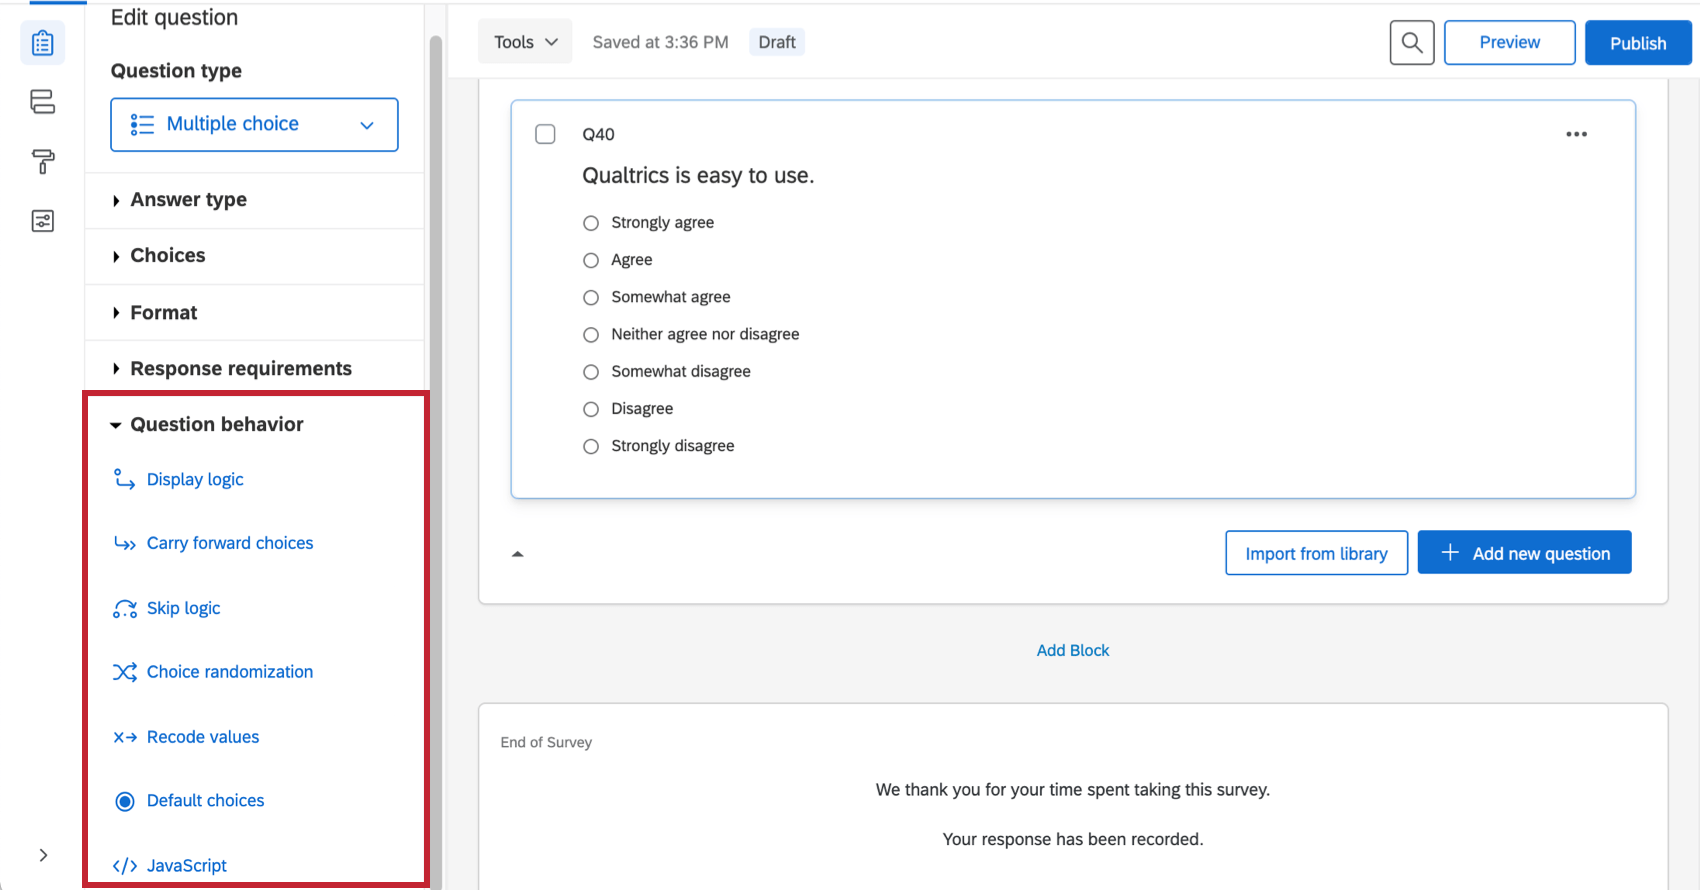This screenshot has height=890, width=1700.
Task: Open the Tools menu
Action: point(525,42)
